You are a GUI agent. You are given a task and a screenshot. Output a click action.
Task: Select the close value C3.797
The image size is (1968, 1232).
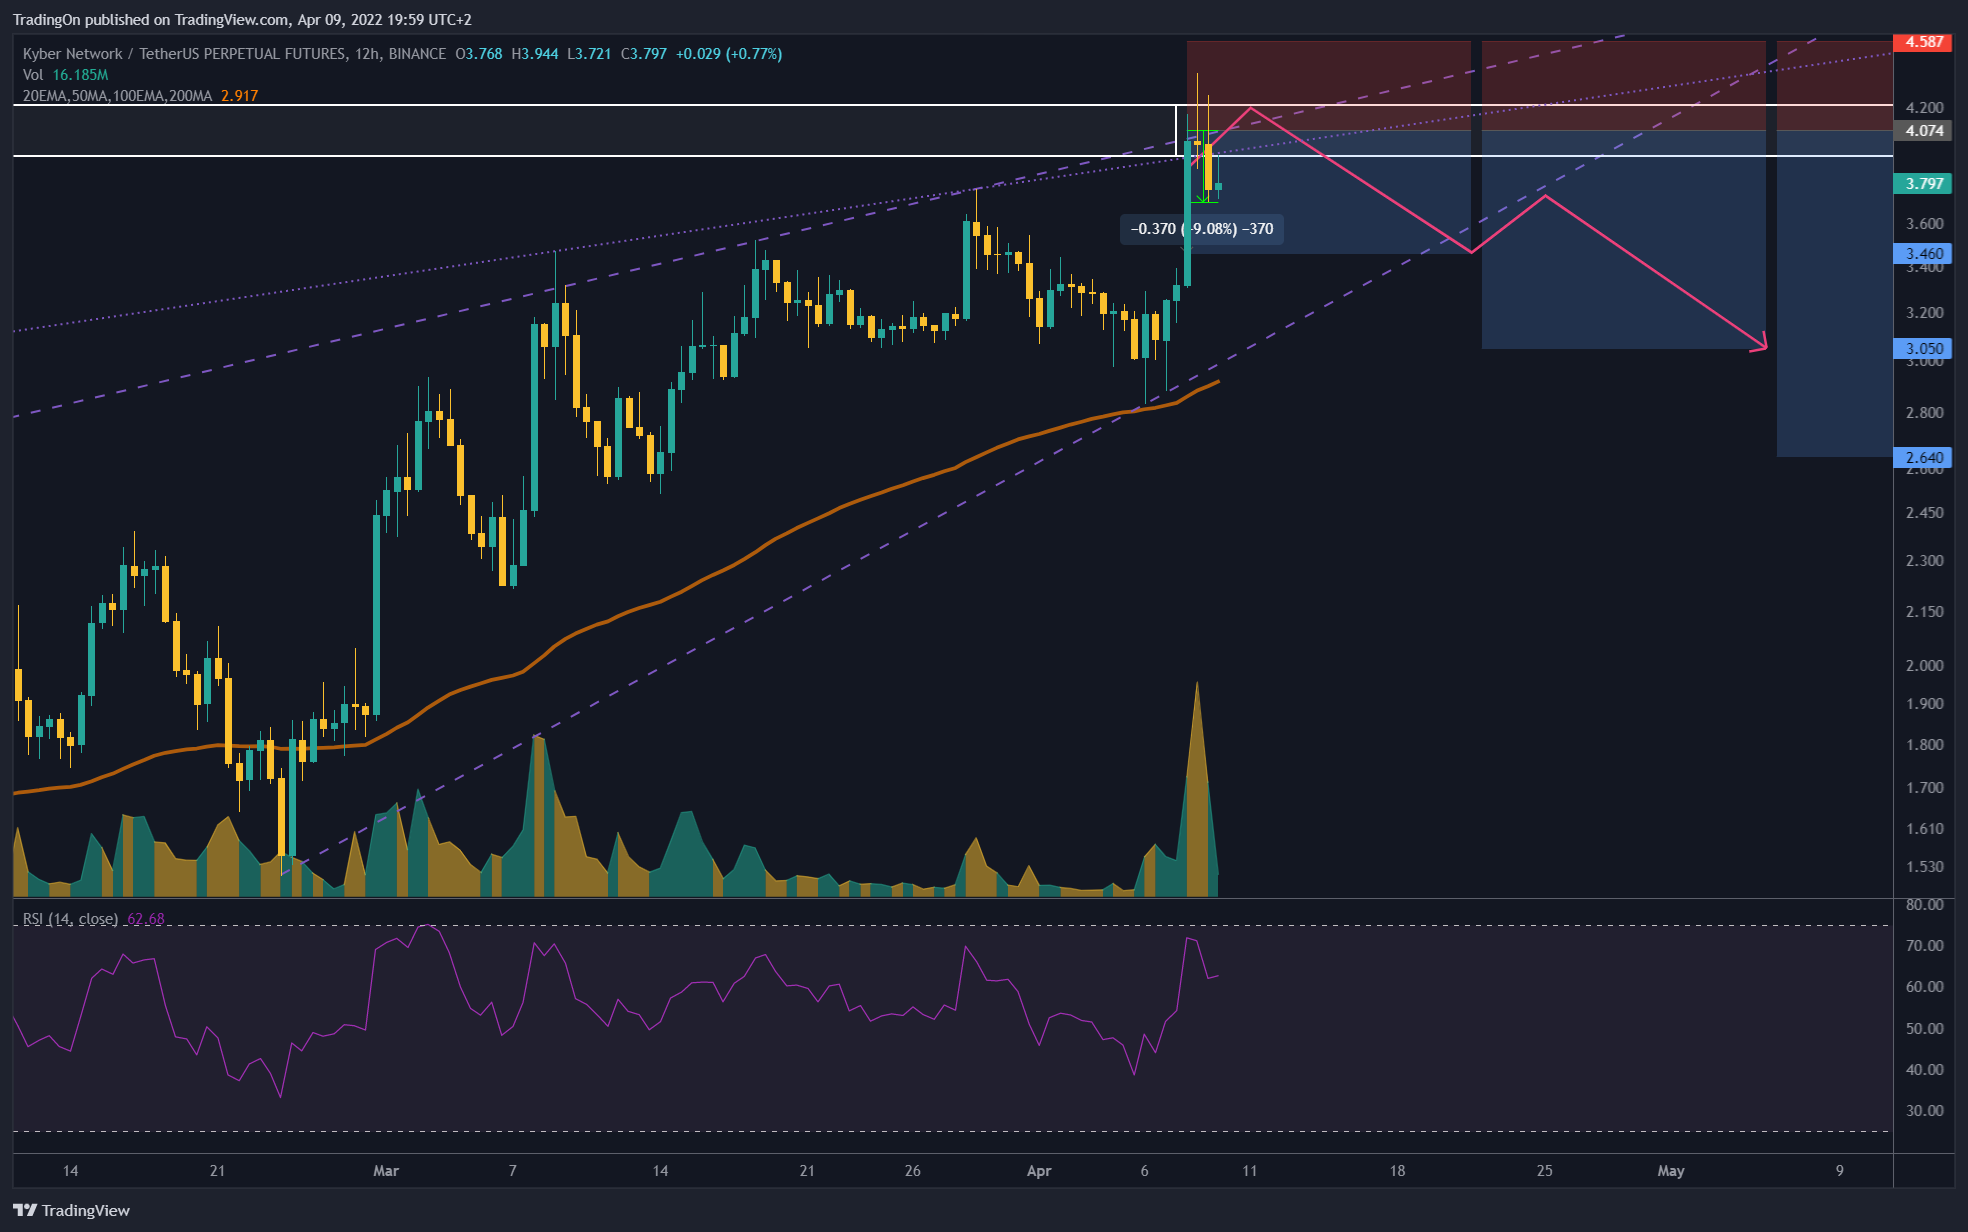644,54
